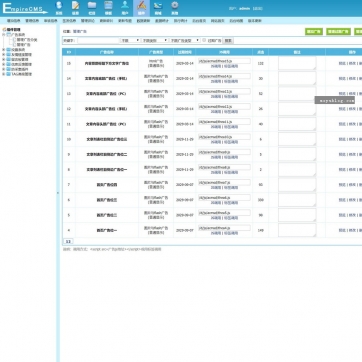Image resolution: width=362 pixels, height=362 pixels.
Task: Collapse the Ad System (广告系统) tree node
Action: [x=4, y=35]
